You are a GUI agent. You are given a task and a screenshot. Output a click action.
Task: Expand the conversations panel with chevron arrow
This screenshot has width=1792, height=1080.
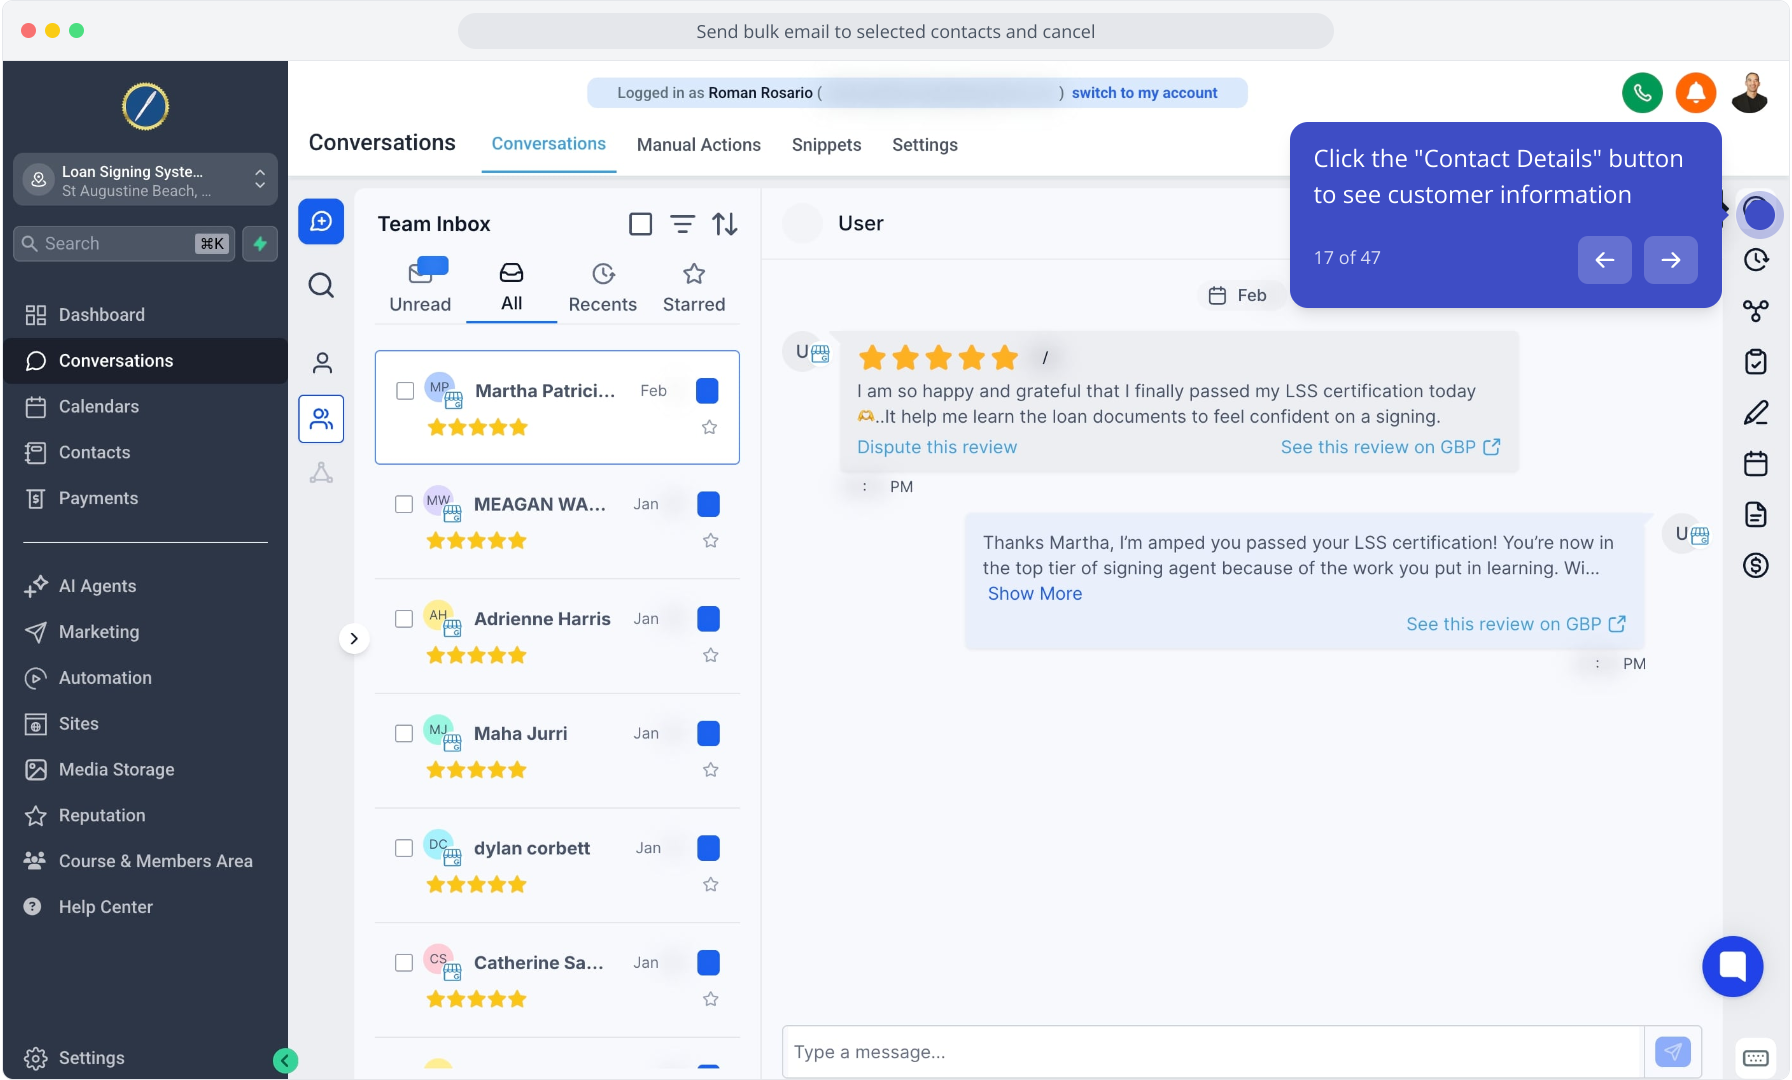[x=354, y=638]
